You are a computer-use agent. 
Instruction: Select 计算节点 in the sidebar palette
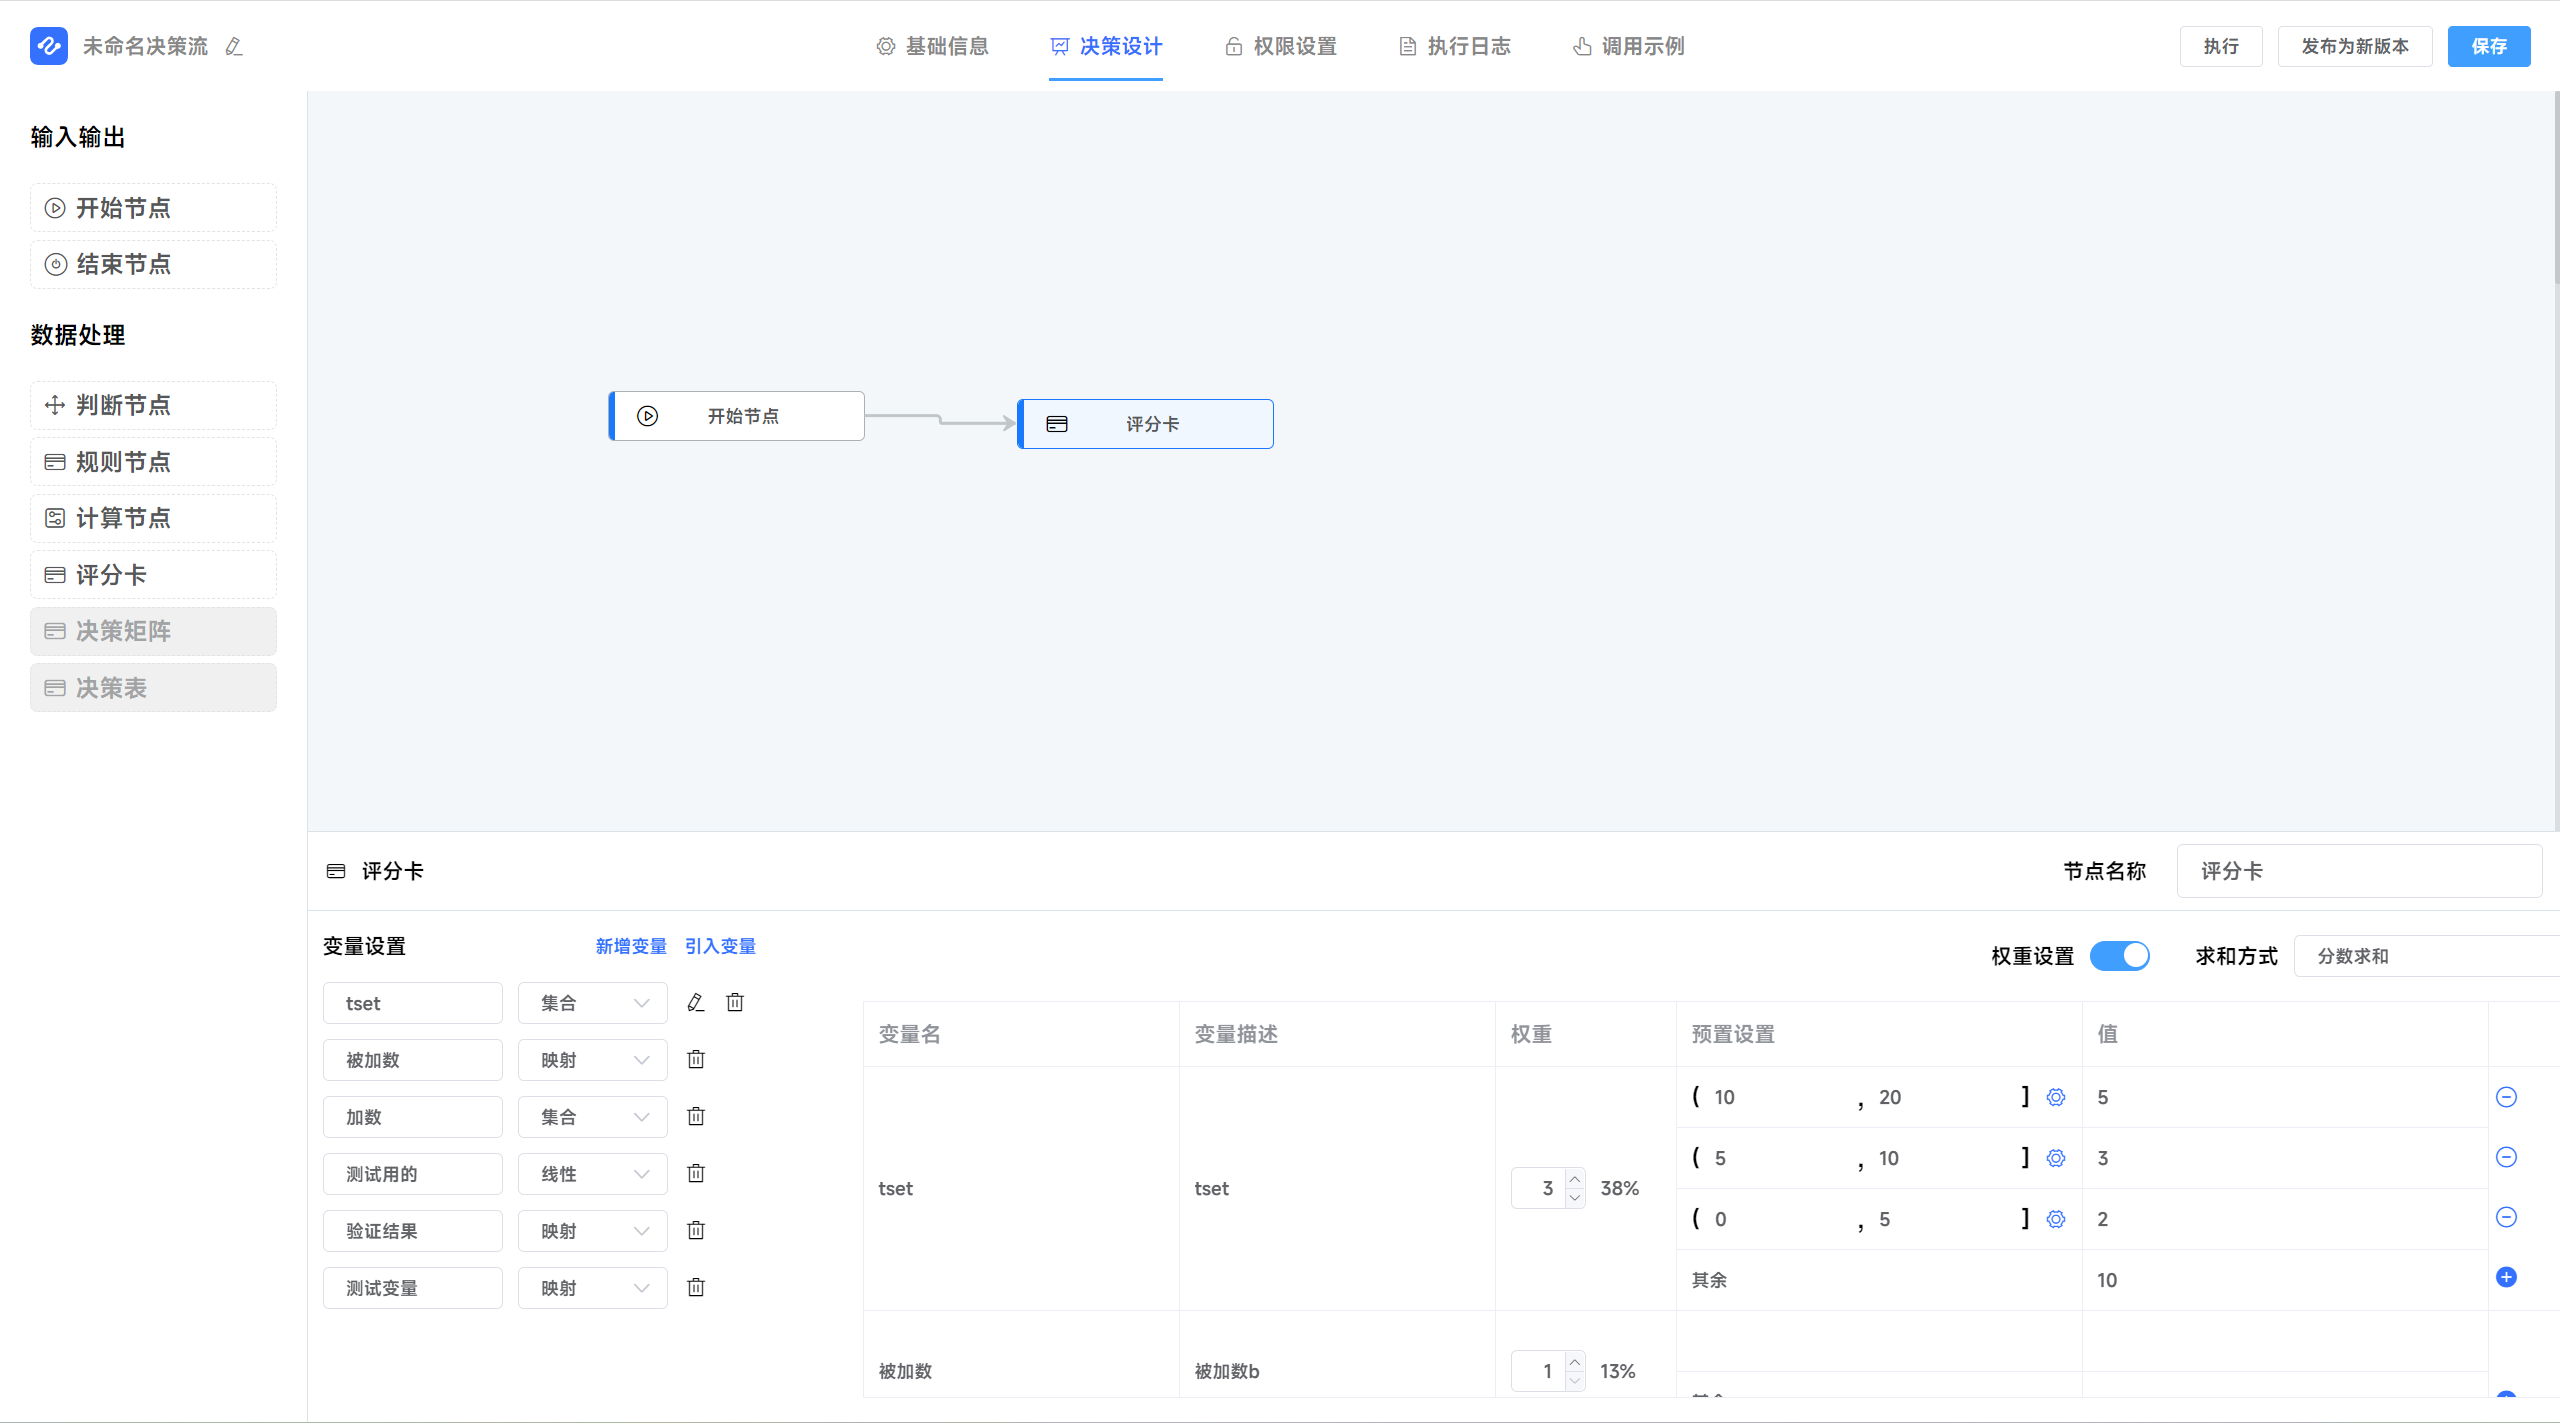(153, 518)
